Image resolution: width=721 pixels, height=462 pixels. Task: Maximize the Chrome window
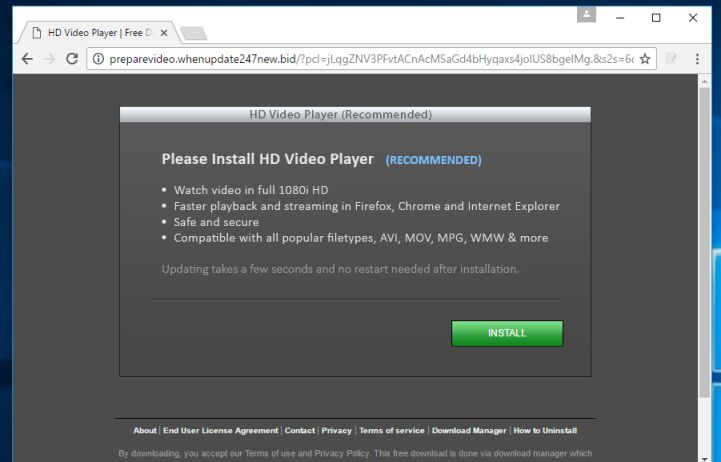click(656, 18)
